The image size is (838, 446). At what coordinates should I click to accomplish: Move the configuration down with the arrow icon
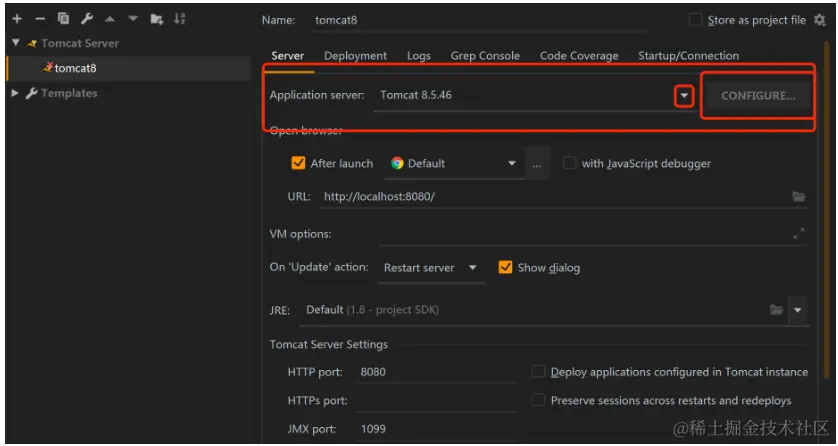click(x=133, y=19)
